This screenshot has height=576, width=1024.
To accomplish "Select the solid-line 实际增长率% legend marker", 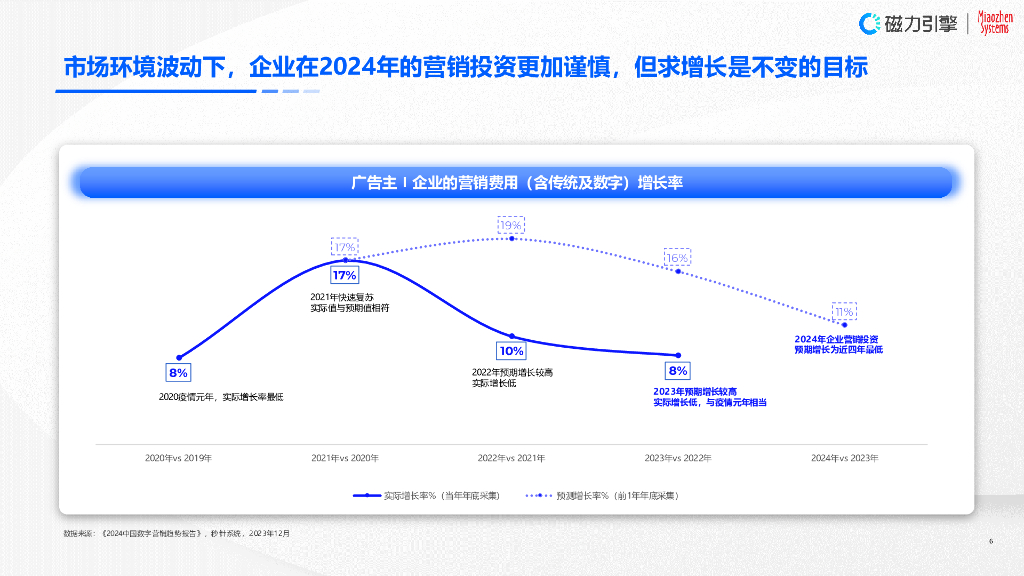I will [367, 494].
